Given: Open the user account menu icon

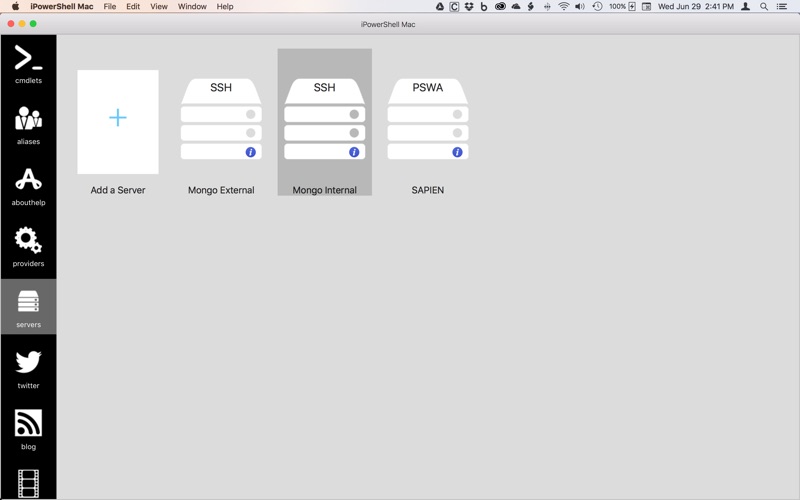Looking at the screenshot, I should (x=745, y=7).
